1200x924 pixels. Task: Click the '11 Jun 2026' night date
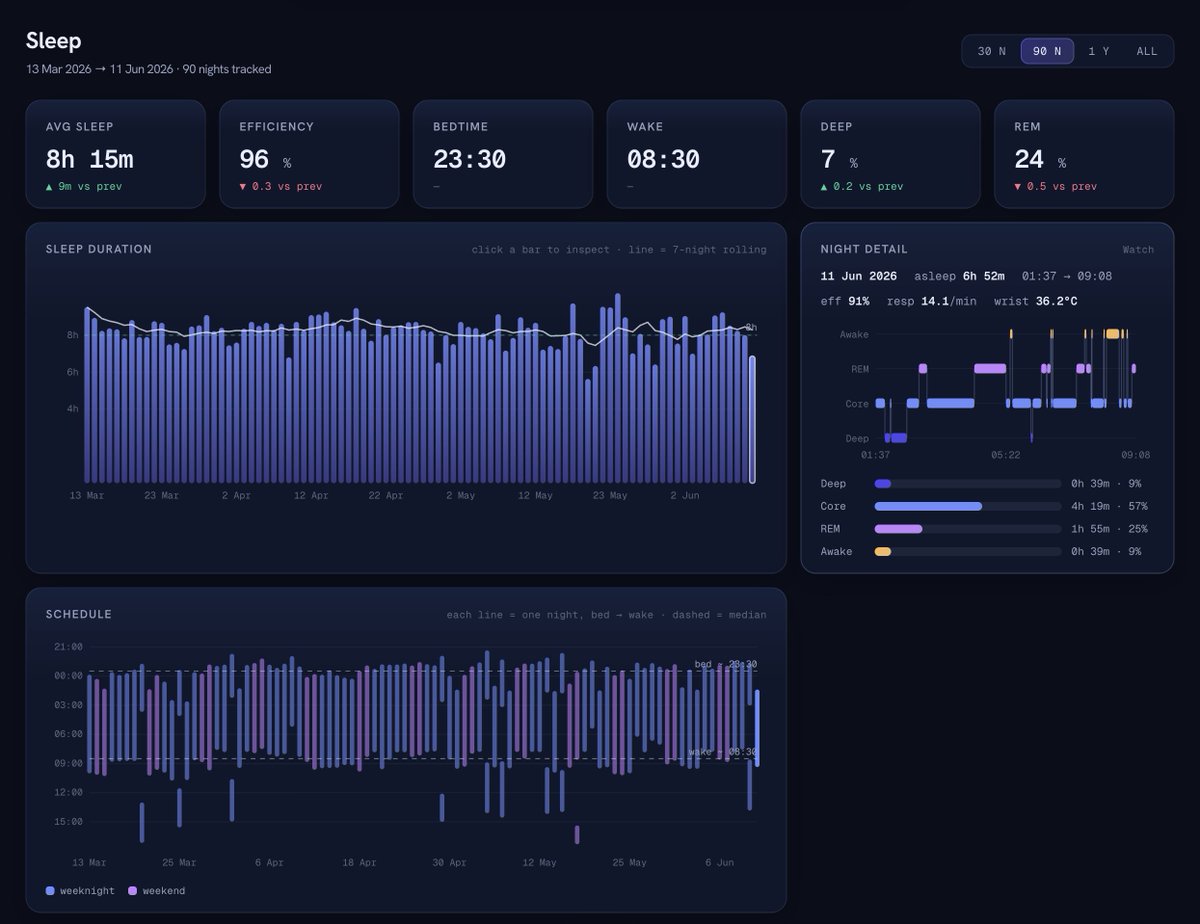(x=859, y=276)
